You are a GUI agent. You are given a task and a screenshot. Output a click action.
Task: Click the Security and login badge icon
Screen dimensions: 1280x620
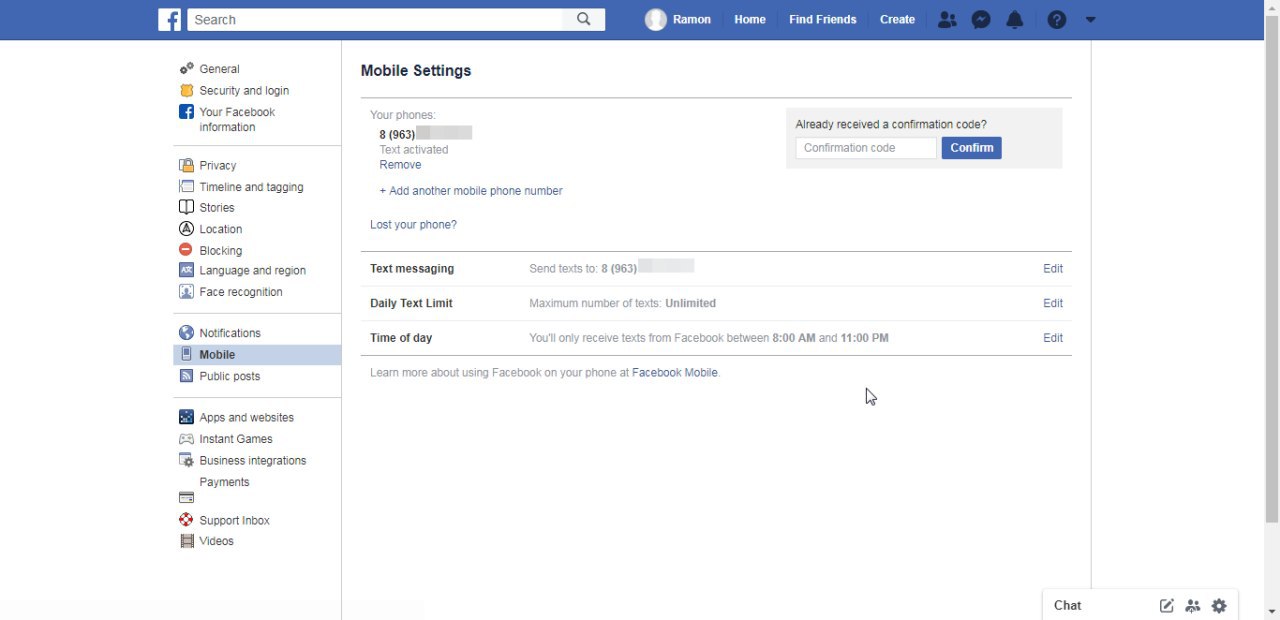pyautogui.click(x=186, y=90)
